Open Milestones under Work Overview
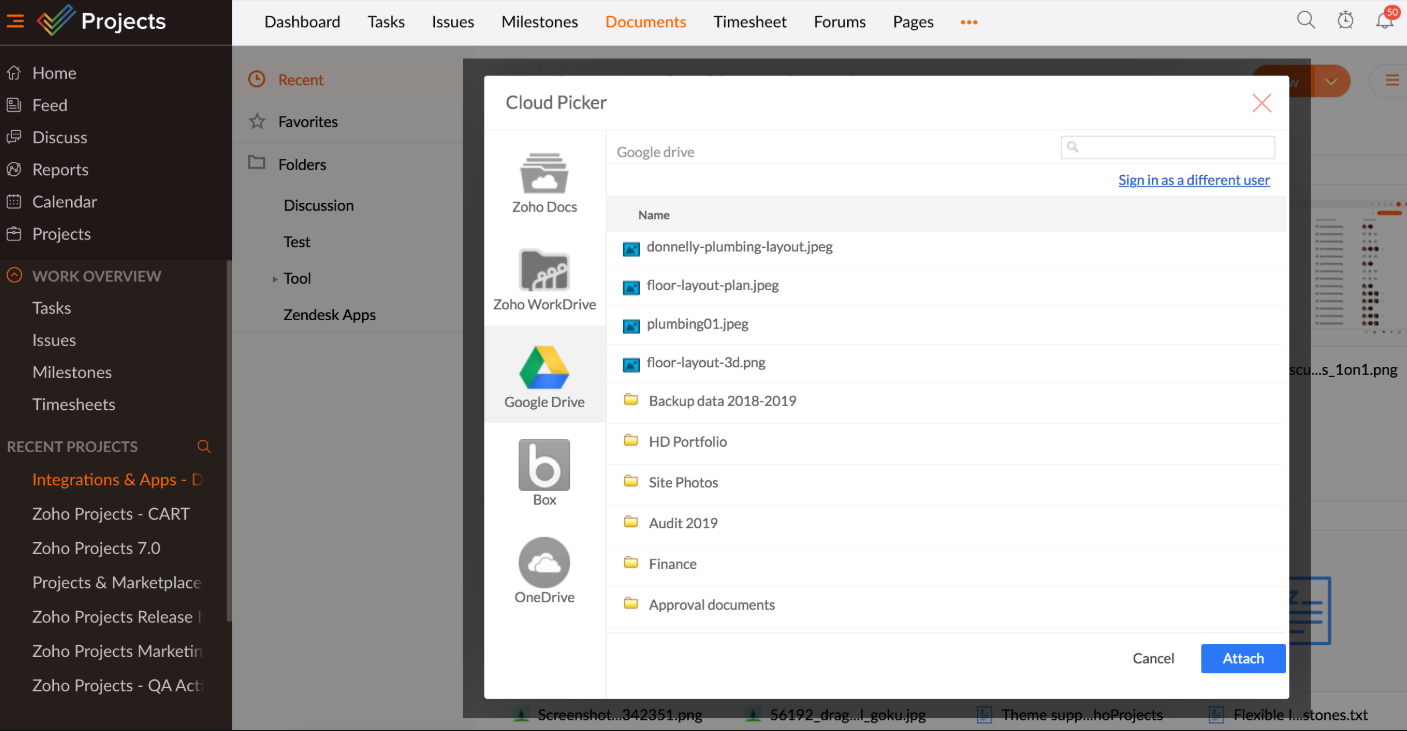Screen dimensions: 1407x731 72,372
